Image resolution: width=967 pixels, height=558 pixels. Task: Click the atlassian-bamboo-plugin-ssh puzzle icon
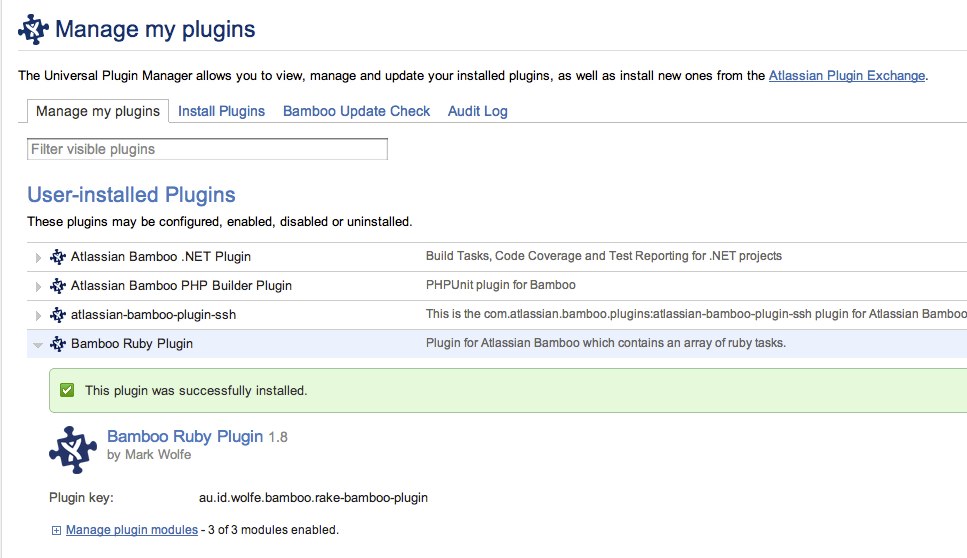coord(58,314)
